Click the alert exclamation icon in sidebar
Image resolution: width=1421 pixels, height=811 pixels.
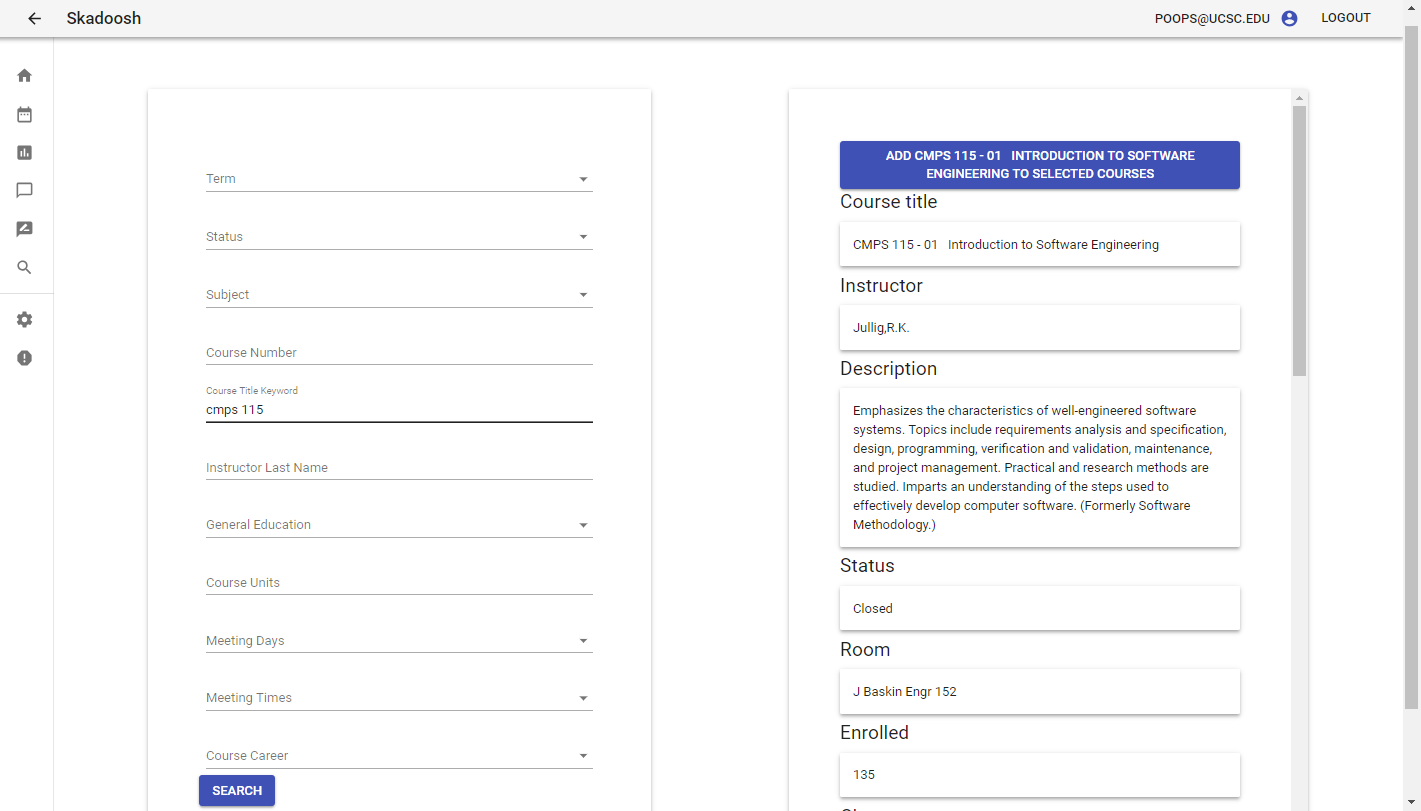[x=25, y=358]
